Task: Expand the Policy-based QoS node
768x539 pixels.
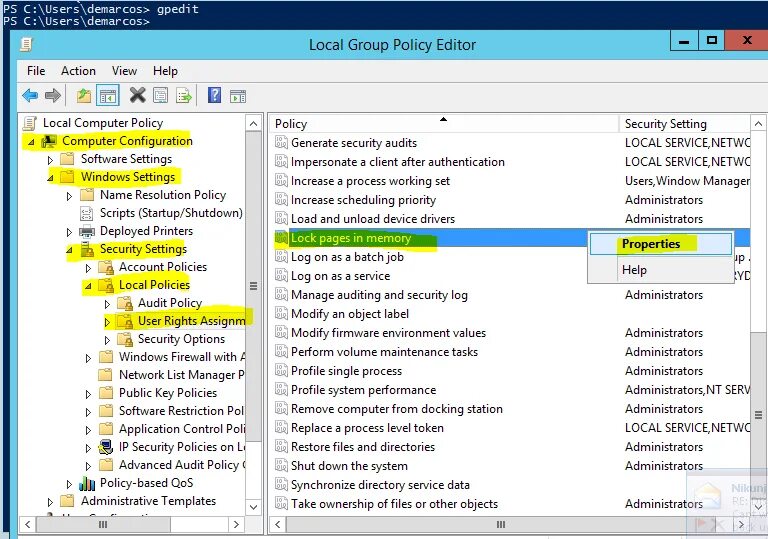Action: 69,484
